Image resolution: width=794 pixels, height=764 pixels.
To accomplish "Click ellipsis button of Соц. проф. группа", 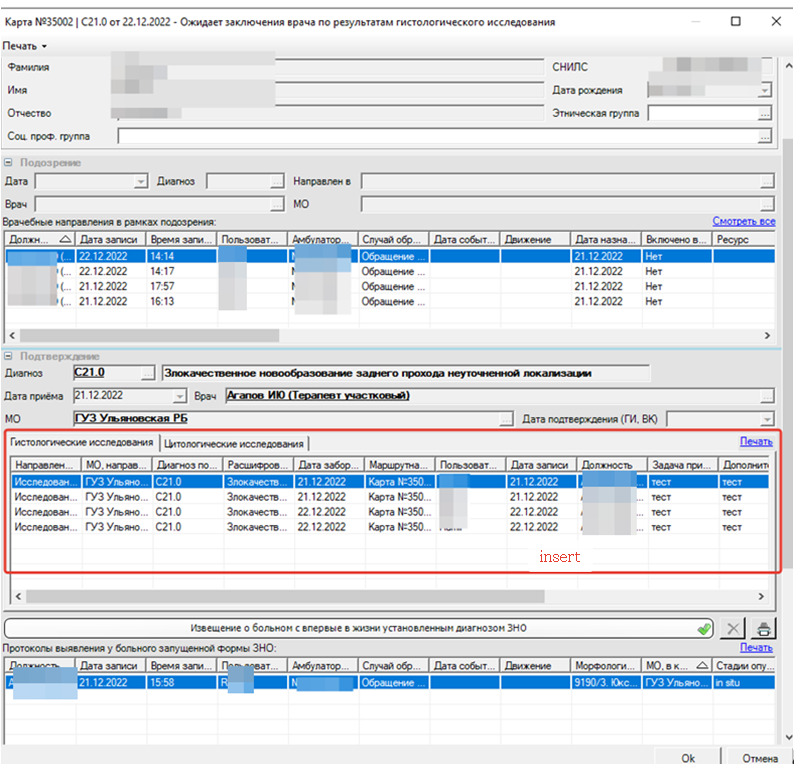I will click(x=765, y=136).
